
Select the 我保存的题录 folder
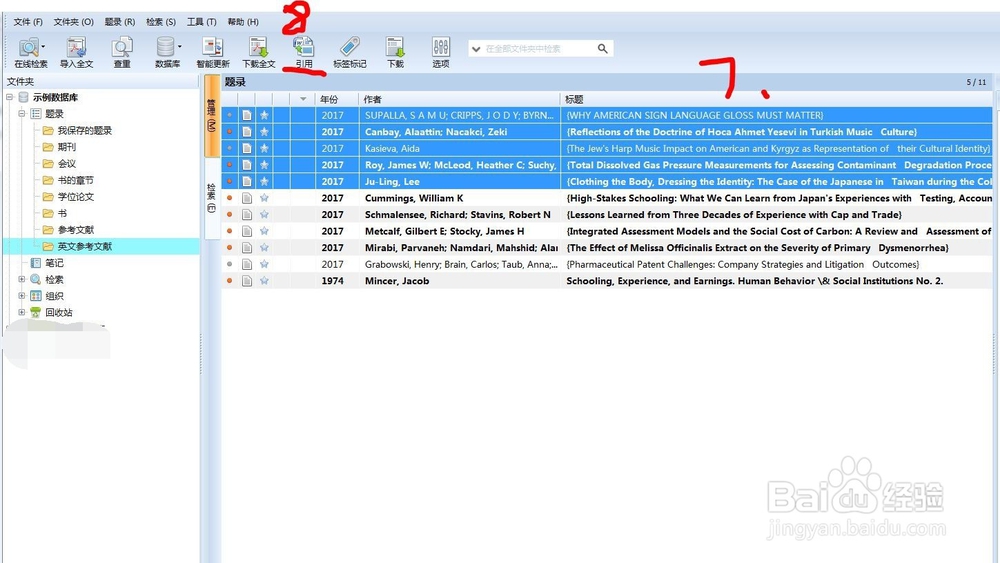point(84,130)
